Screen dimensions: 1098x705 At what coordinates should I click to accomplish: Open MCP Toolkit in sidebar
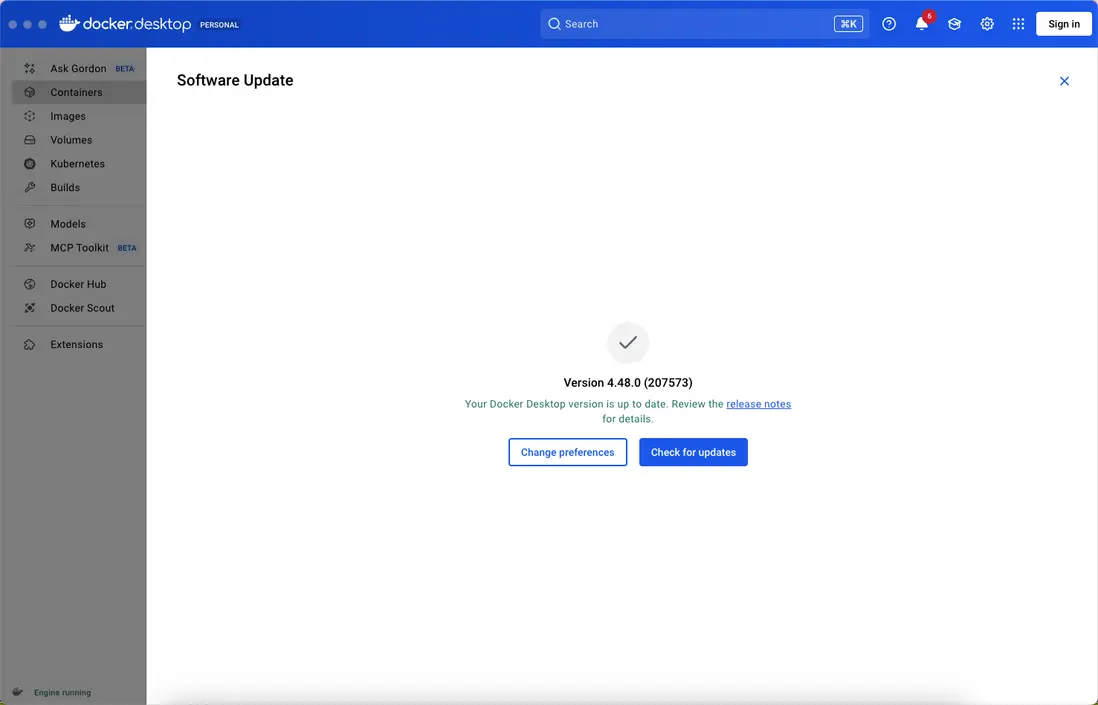[x=78, y=248]
